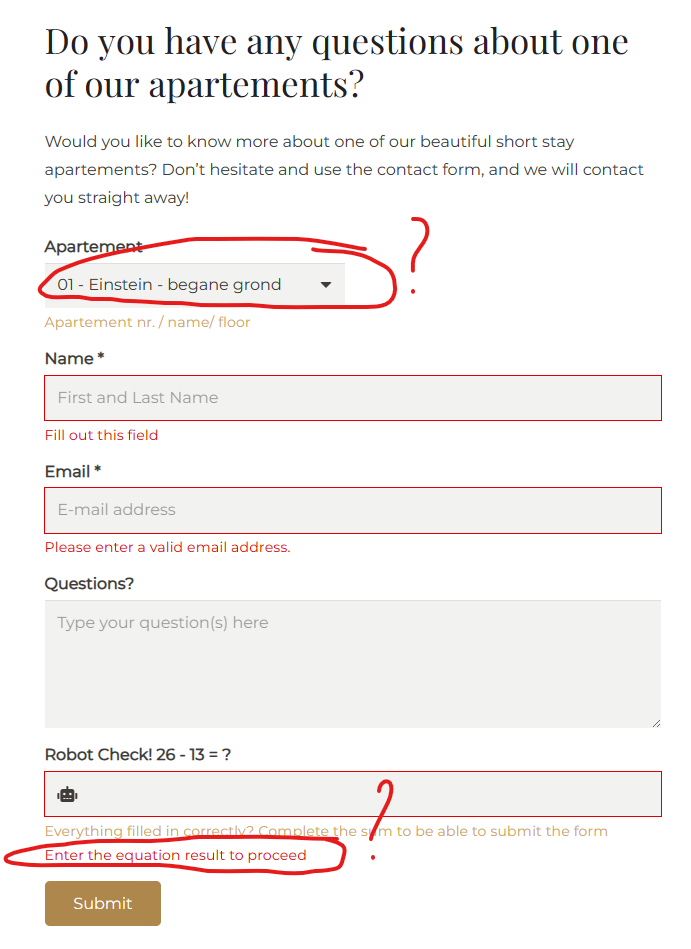Click 'Please enter a valid email address.' error
The height and width of the screenshot is (949, 691).
(168, 547)
